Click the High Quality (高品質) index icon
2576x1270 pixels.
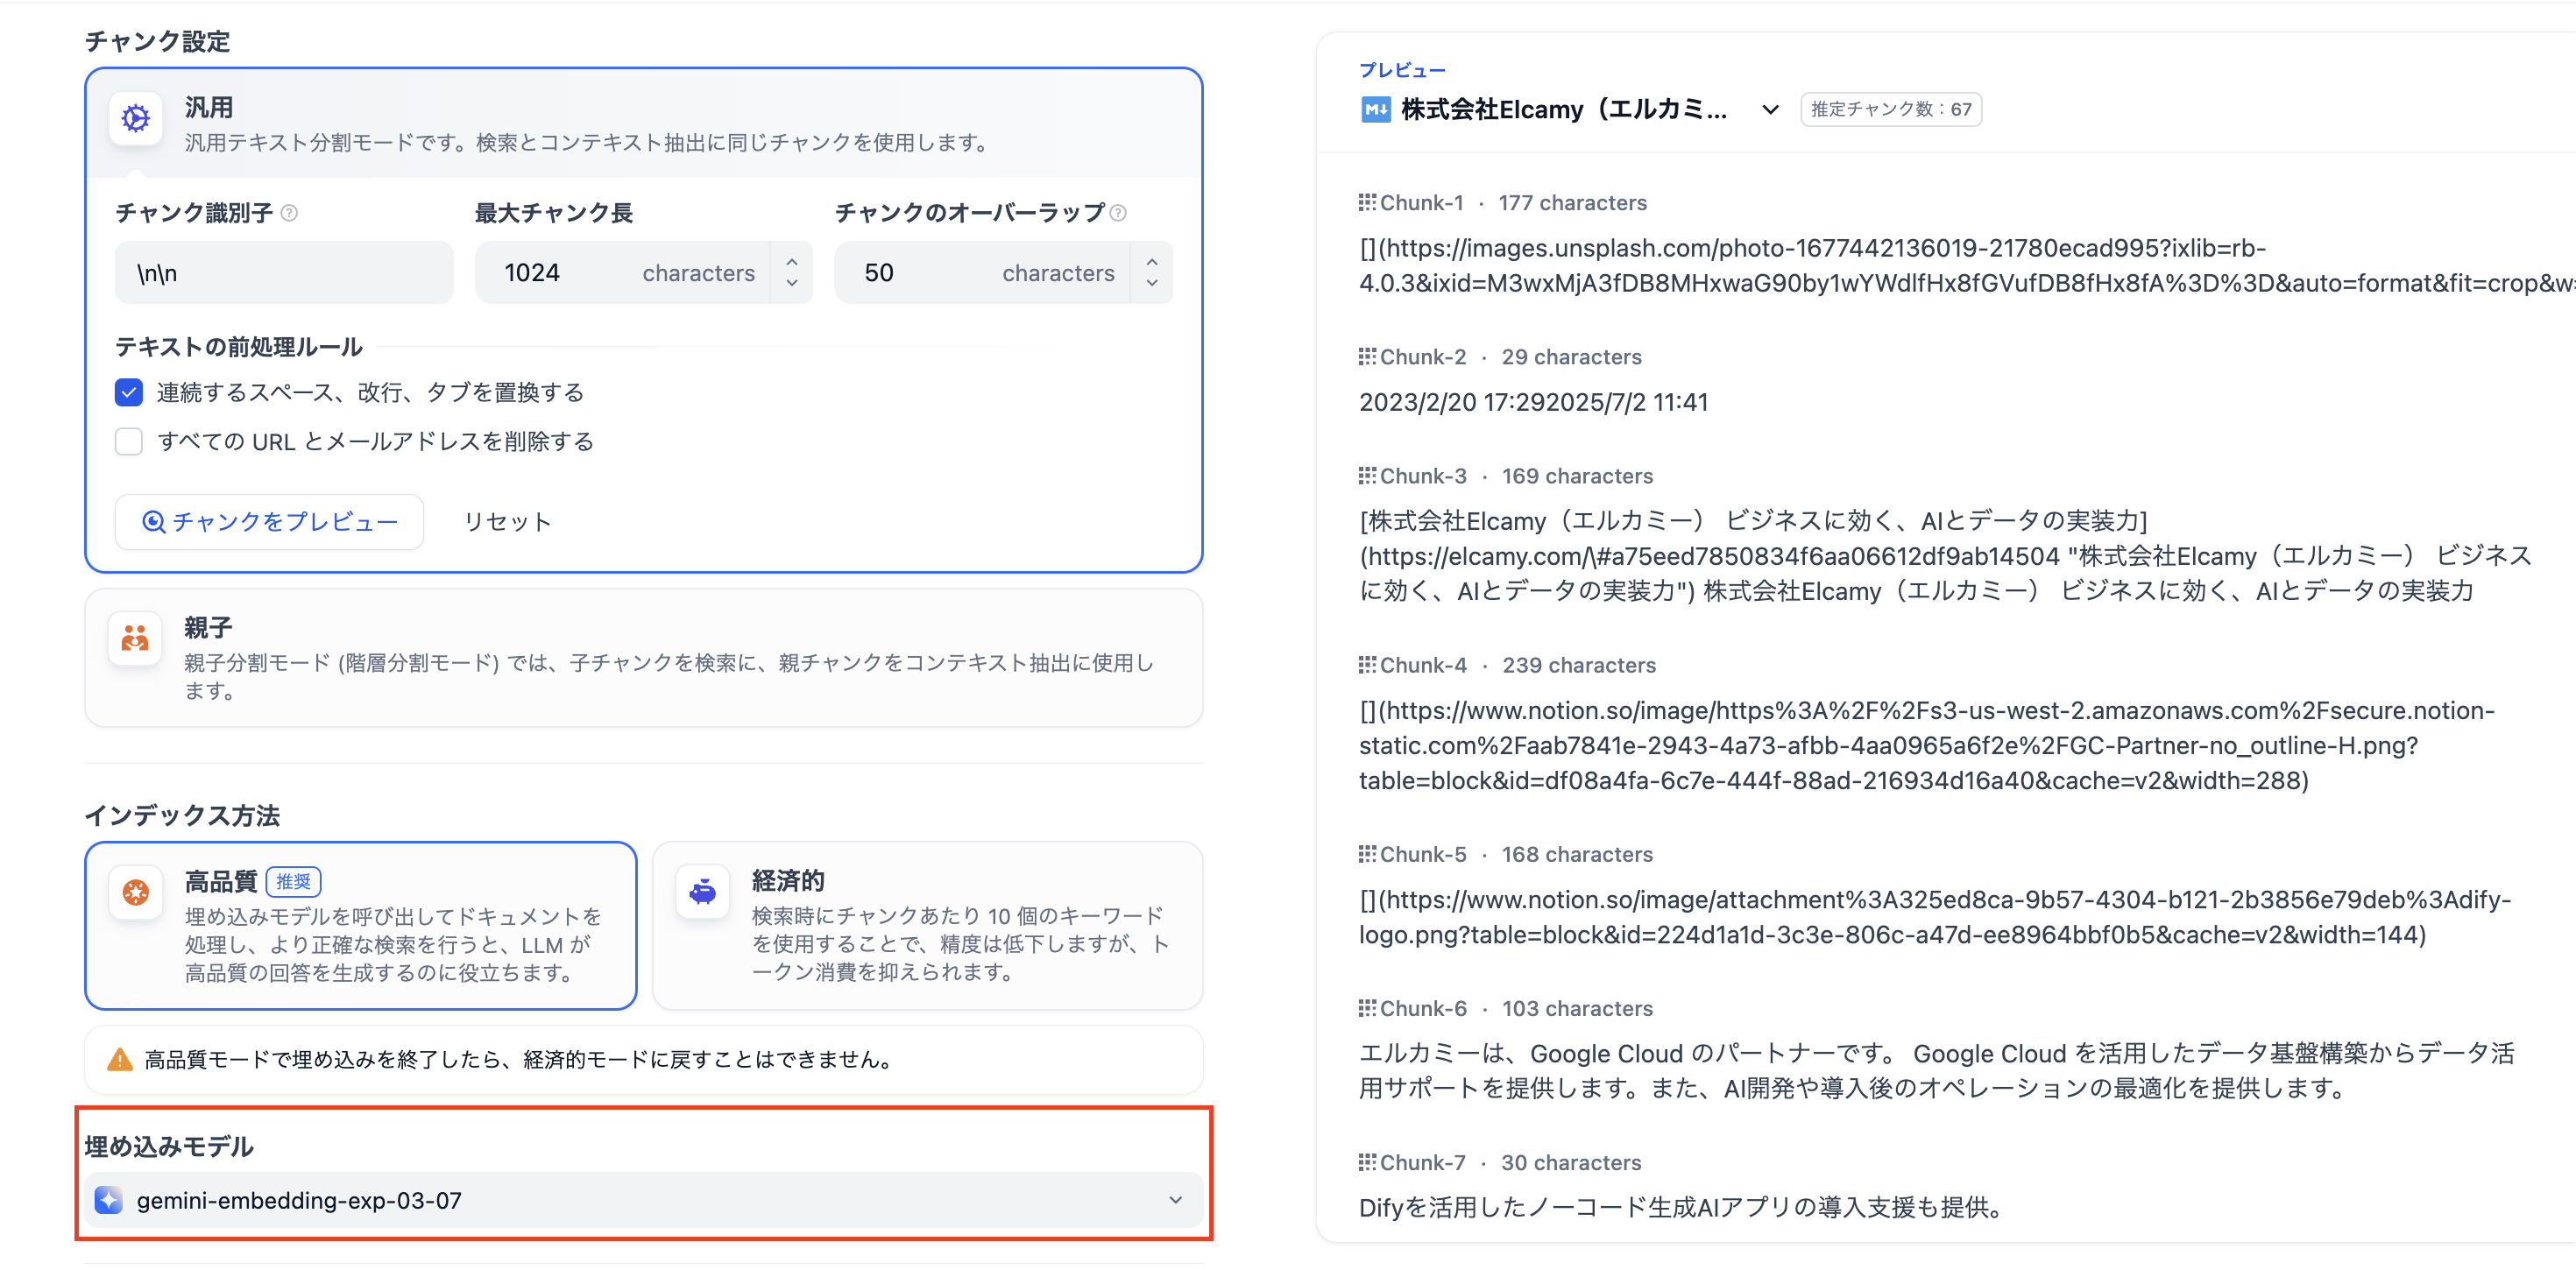click(135, 891)
